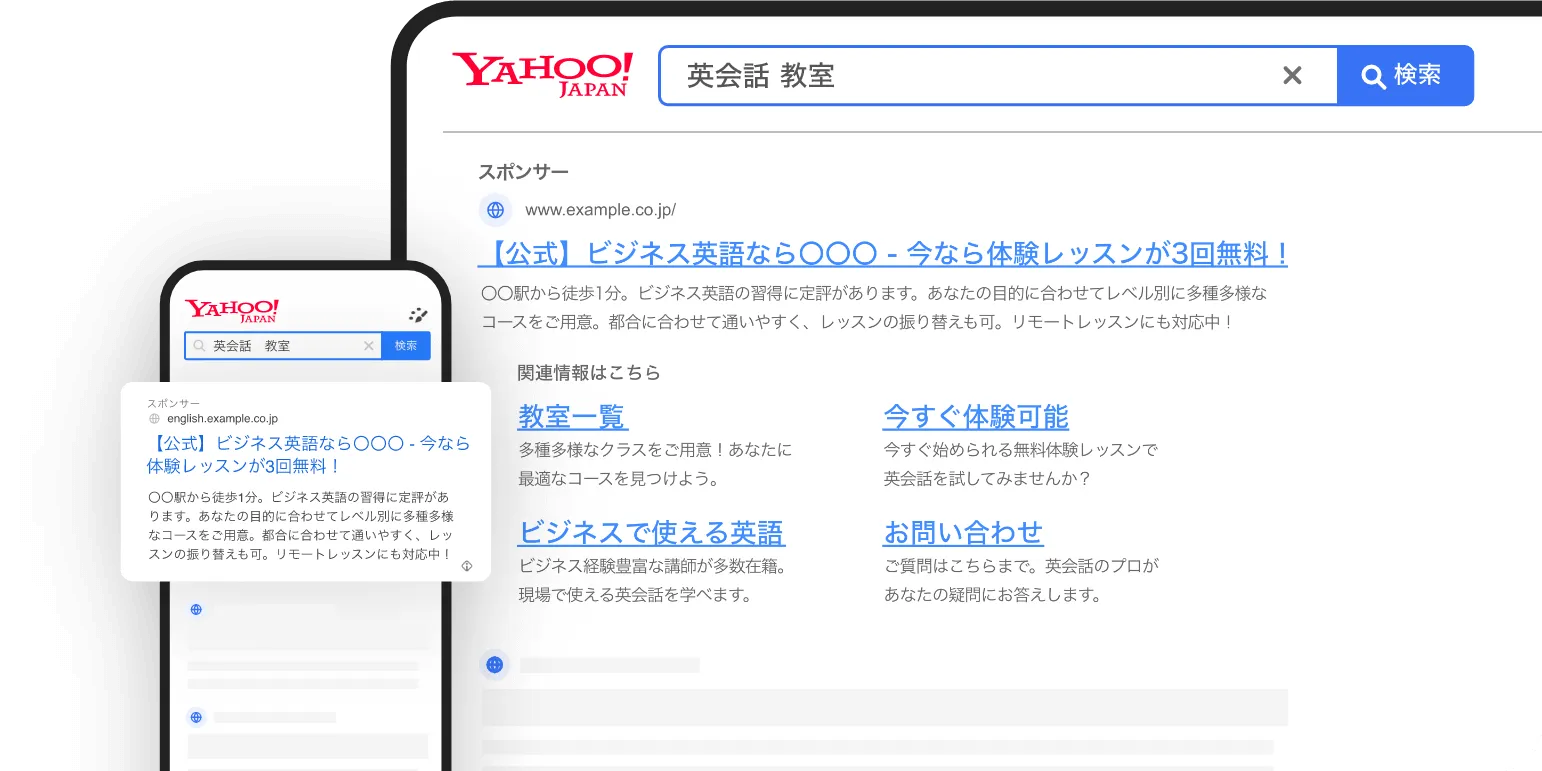Clear the search field with the × button
Viewport: 1542px width, 771px height.
[x=1293, y=74]
